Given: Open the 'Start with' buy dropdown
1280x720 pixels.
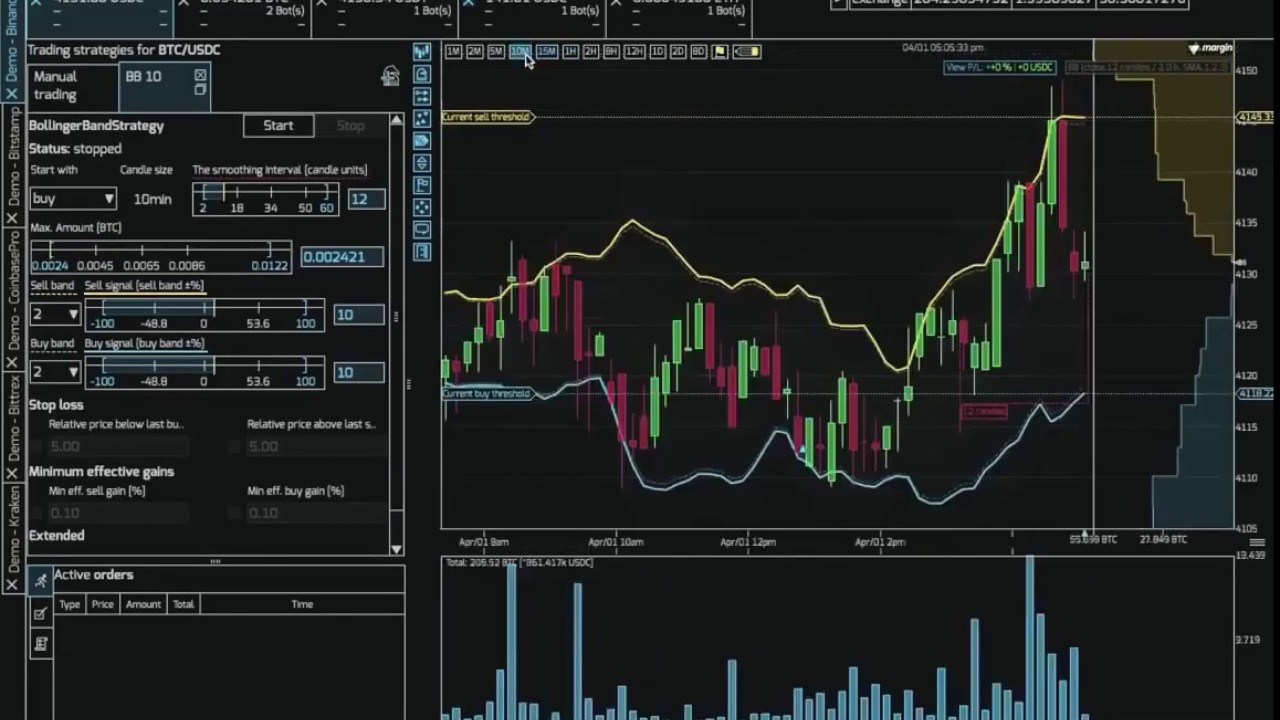Looking at the screenshot, I should (x=73, y=199).
